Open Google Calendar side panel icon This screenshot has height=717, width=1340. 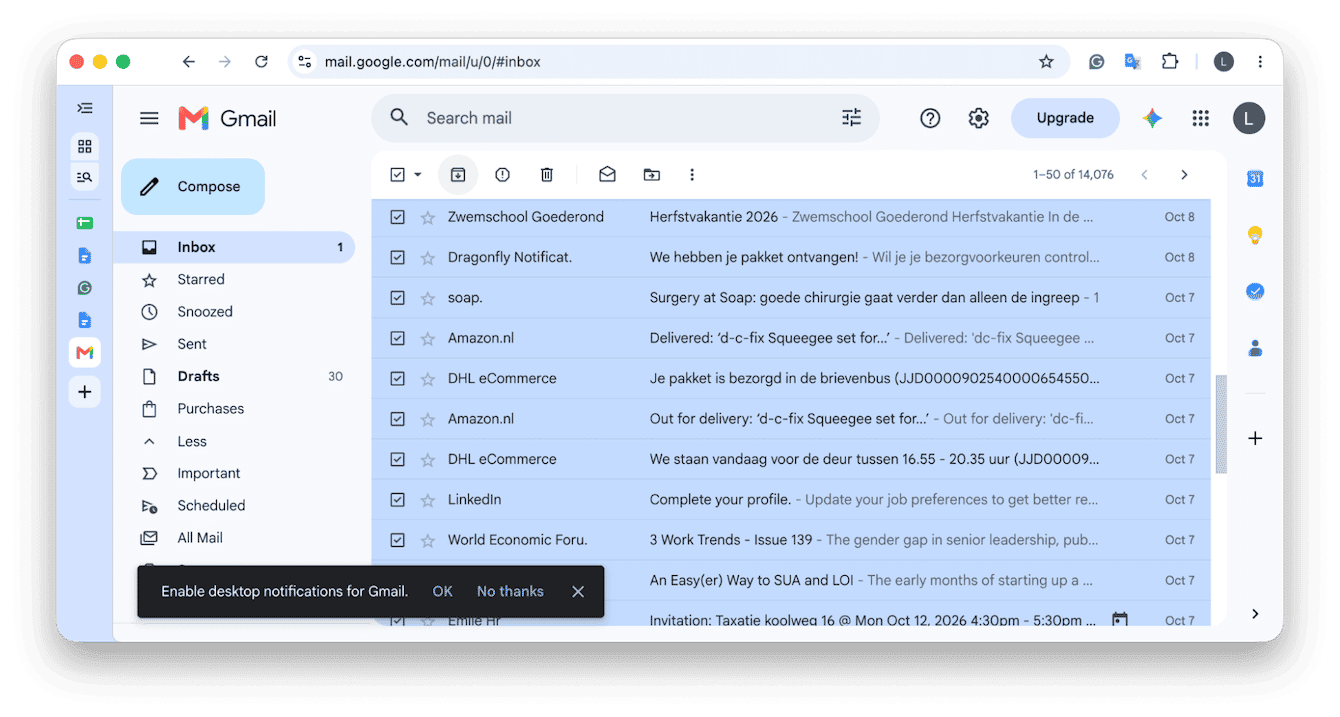(x=1255, y=179)
